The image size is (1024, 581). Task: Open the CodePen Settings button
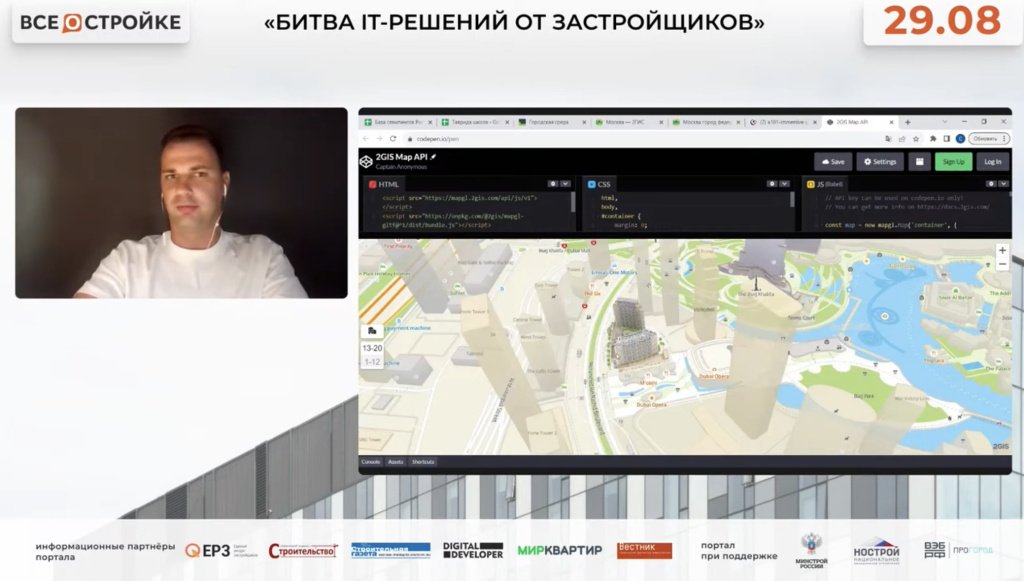tap(880, 162)
